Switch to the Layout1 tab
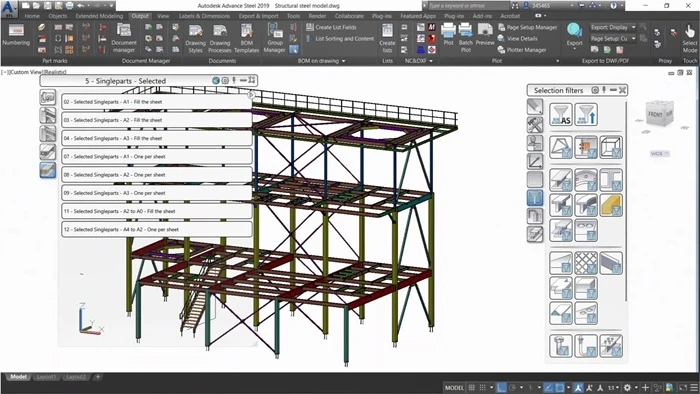700x394 pixels. 46,377
